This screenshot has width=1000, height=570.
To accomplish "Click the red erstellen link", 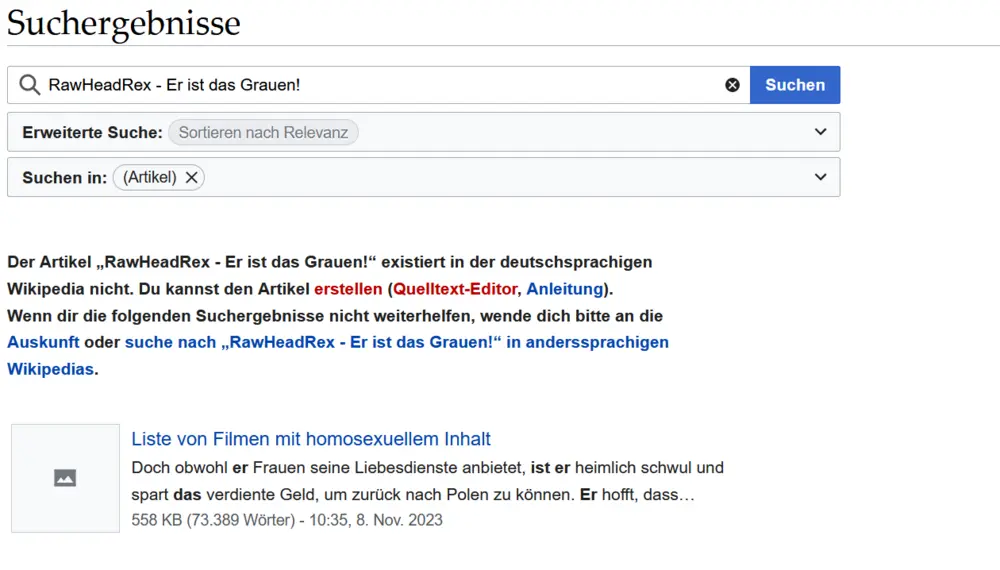I will click(347, 289).
